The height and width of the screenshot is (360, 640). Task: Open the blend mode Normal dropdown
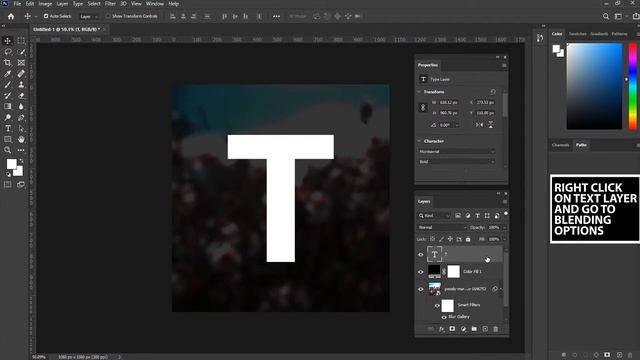[442, 227]
